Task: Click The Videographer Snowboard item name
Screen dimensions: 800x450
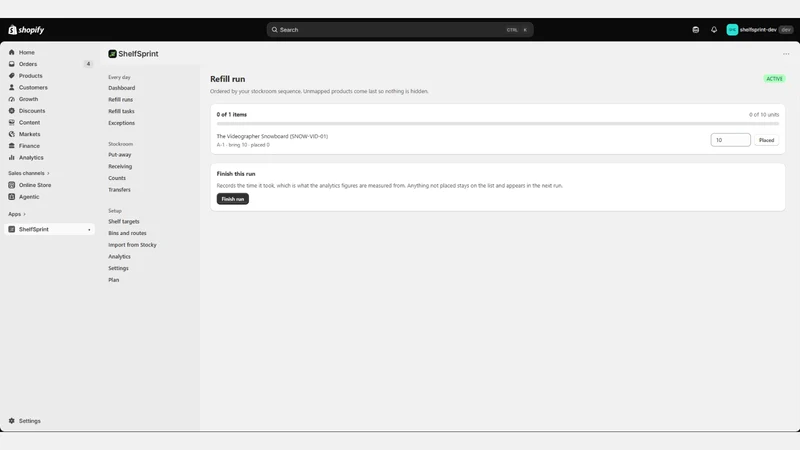Action: (272, 136)
